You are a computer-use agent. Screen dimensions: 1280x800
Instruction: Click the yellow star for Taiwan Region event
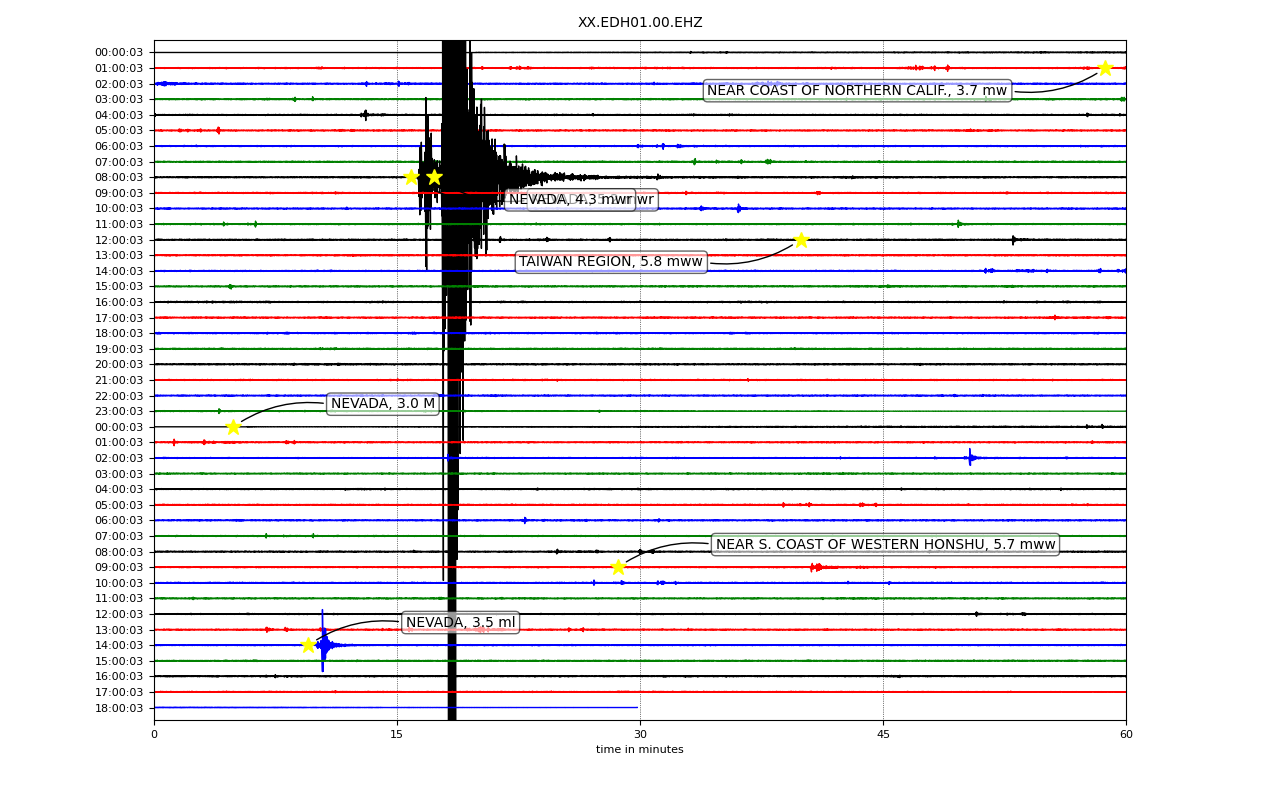click(x=801, y=240)
